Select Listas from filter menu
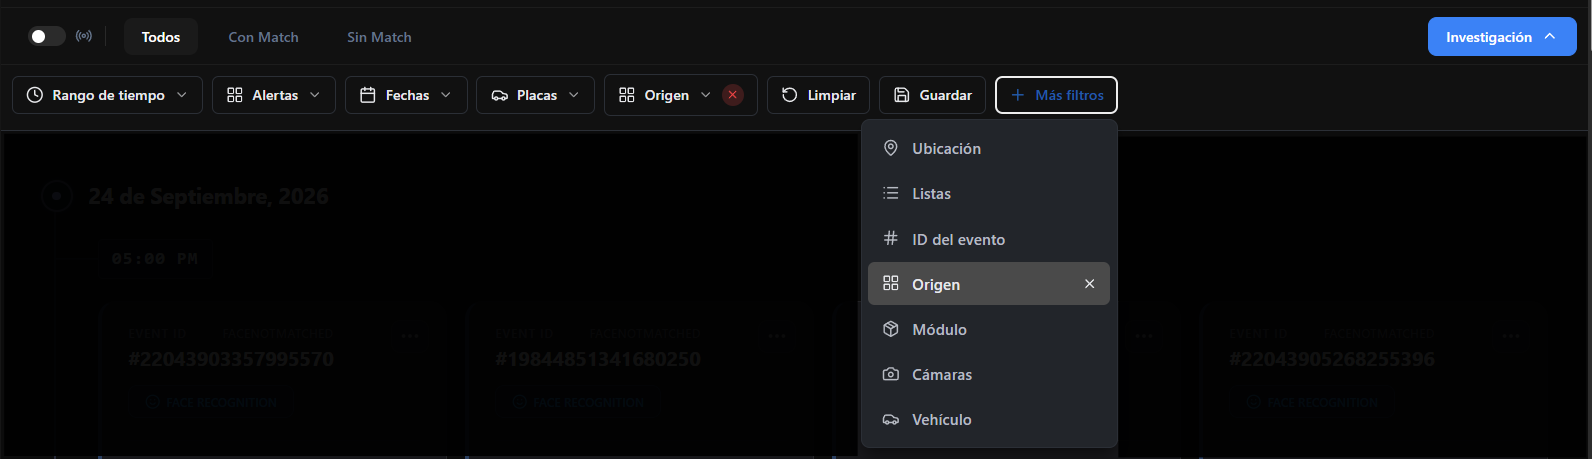 (x=989, y=194)
